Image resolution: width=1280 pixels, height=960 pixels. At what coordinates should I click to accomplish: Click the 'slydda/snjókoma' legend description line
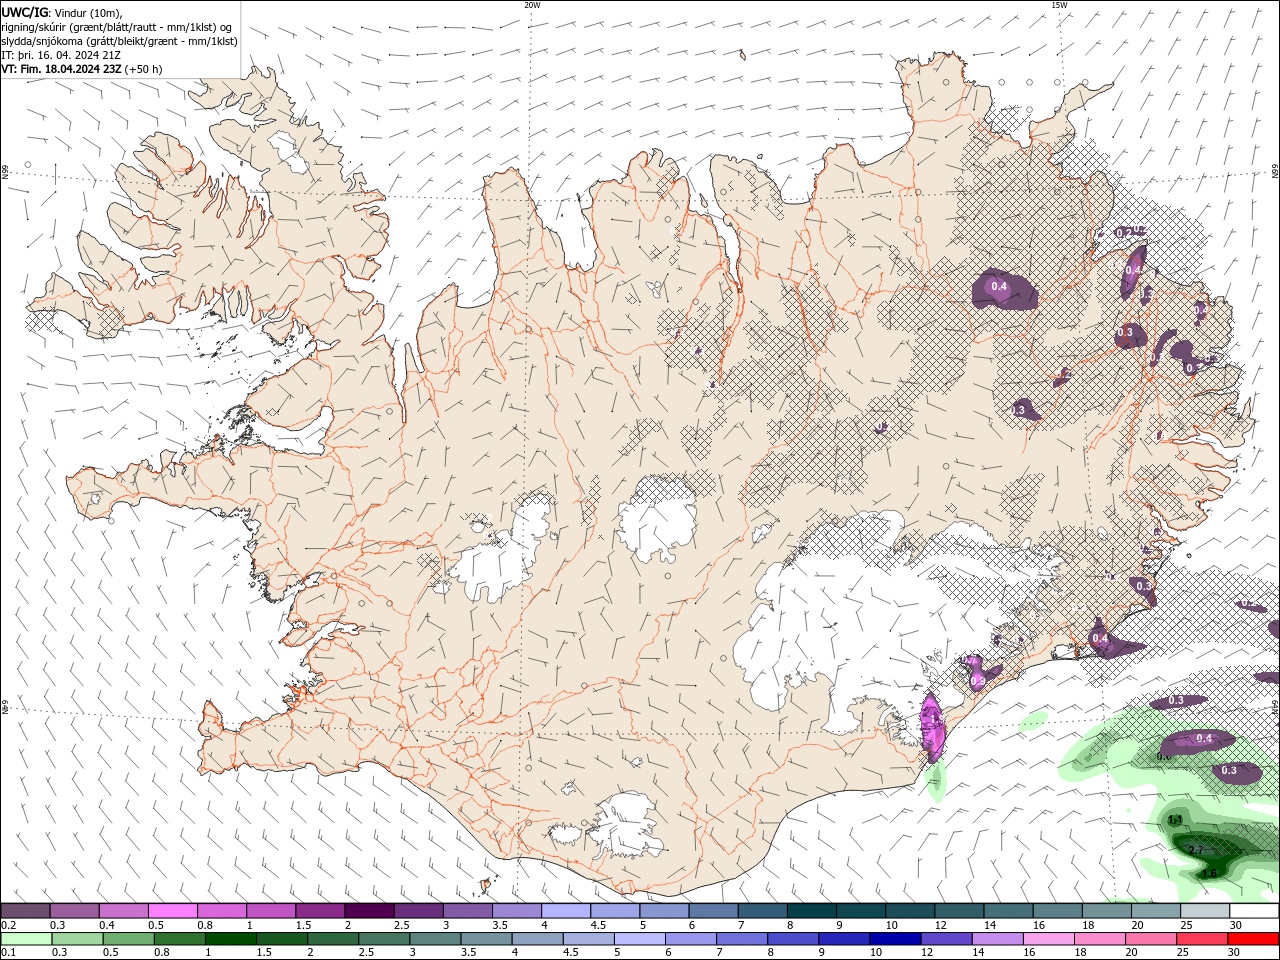pos(119,41)
